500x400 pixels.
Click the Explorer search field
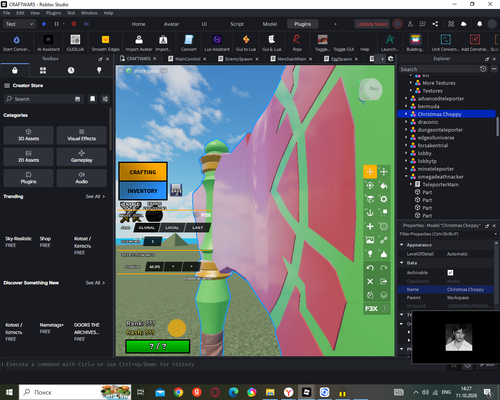point(439,69)
